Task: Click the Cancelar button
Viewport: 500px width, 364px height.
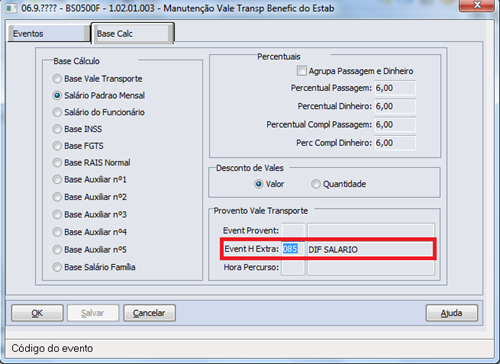Action: (x=149, y=313)
